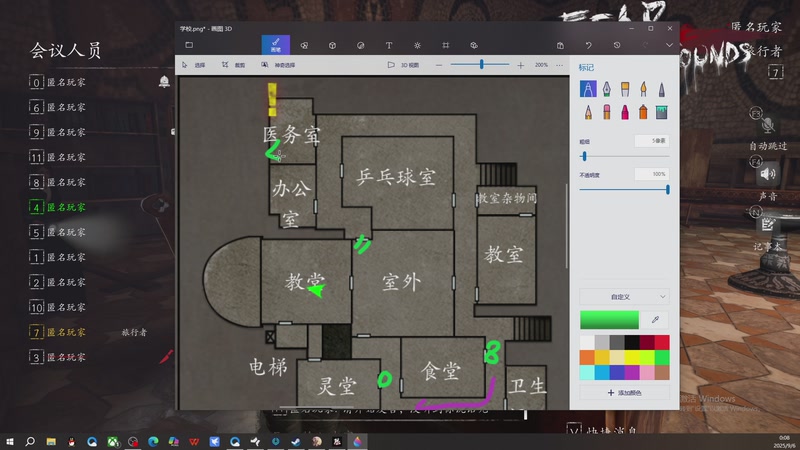Click the Paste clipboard icon
The height and width of the screenshot is (450, 800).
point(560,45)
